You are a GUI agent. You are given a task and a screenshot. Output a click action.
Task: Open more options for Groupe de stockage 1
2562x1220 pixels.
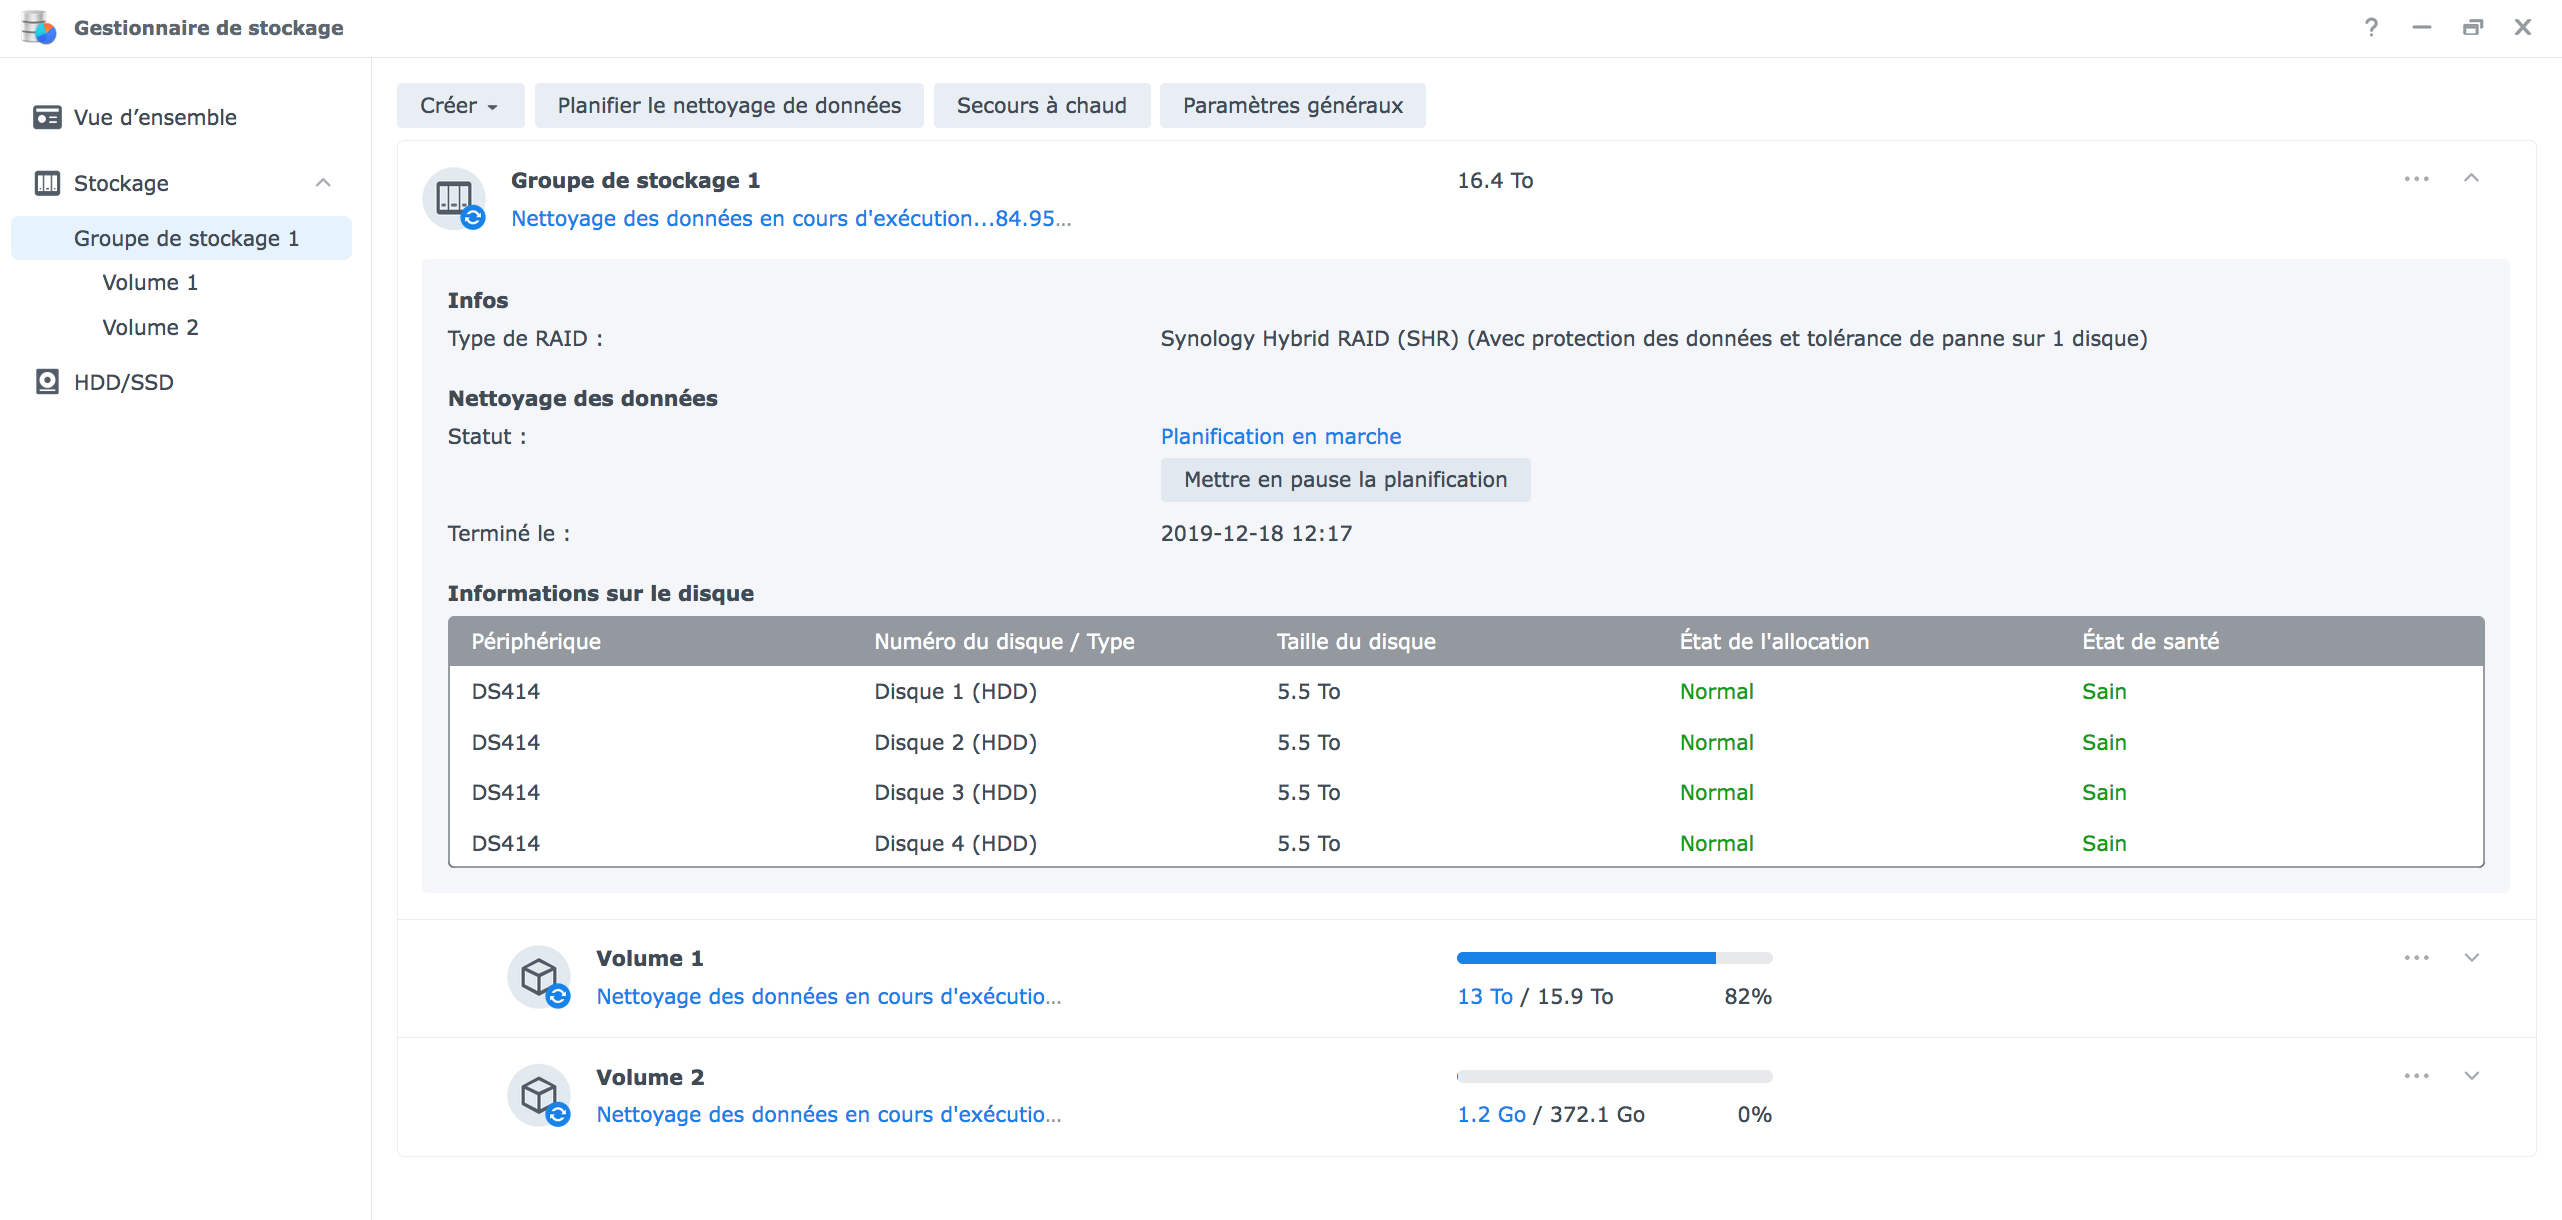coord(2416,179)
